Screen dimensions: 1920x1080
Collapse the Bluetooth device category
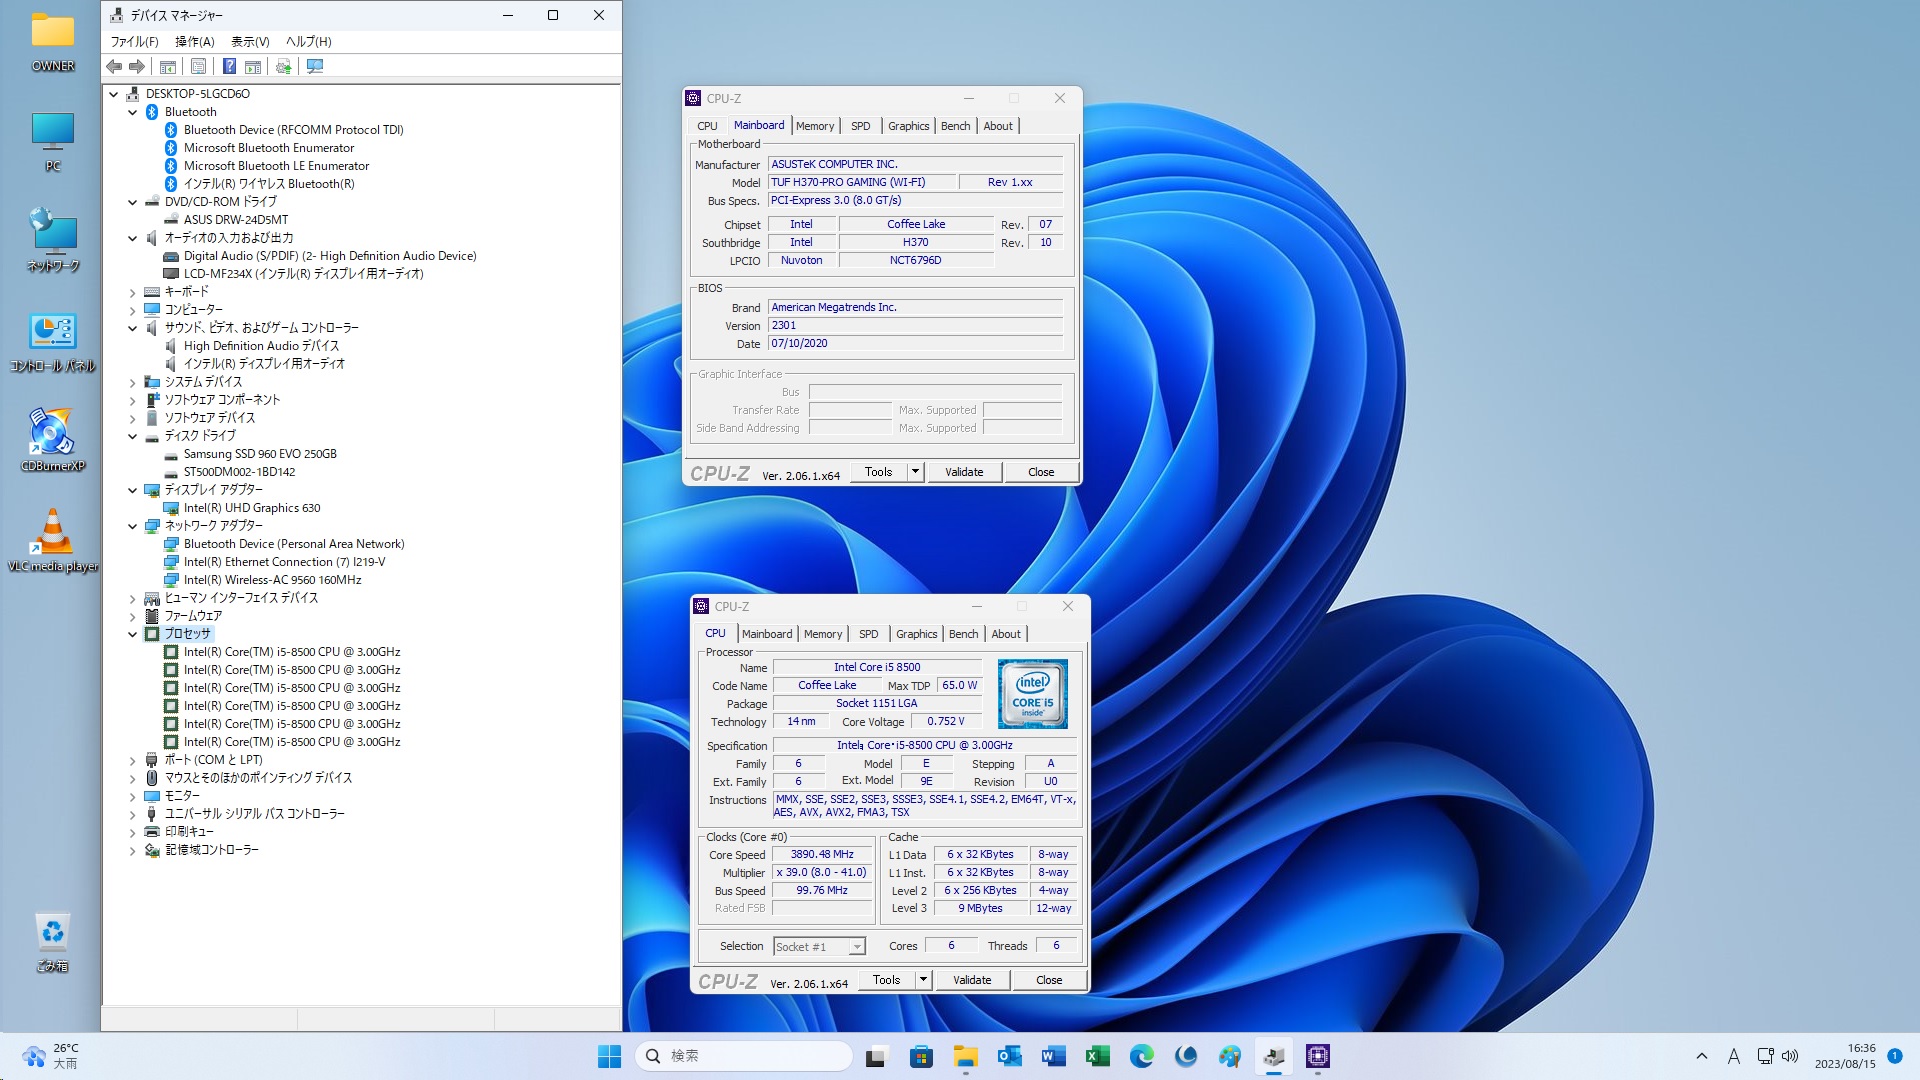[x=132, y=112]
